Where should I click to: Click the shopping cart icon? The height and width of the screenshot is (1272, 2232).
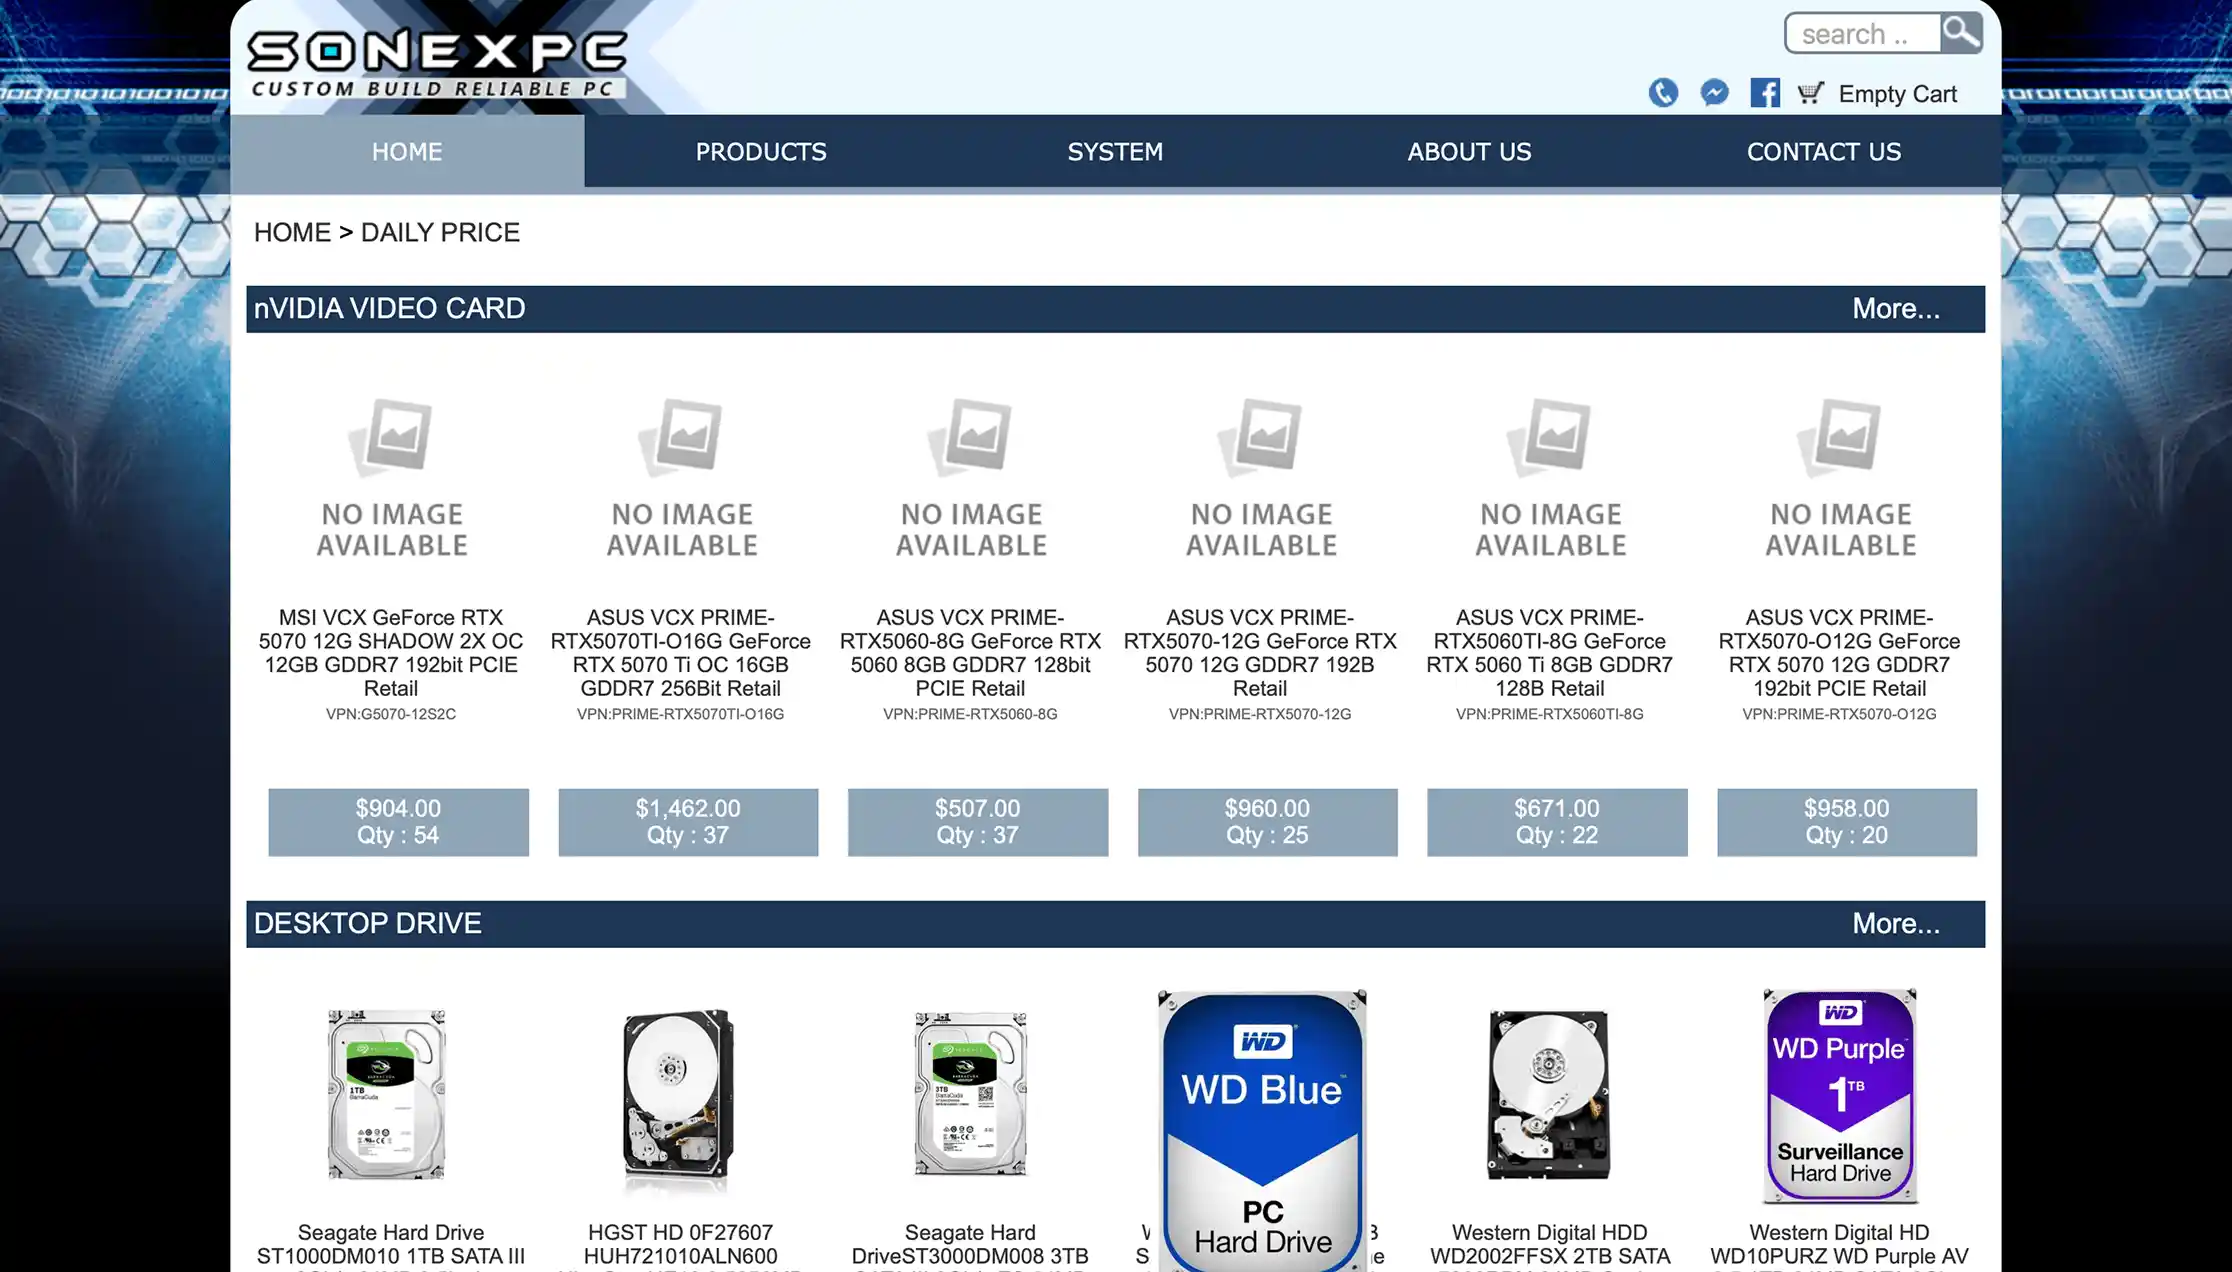[1811, 93]
